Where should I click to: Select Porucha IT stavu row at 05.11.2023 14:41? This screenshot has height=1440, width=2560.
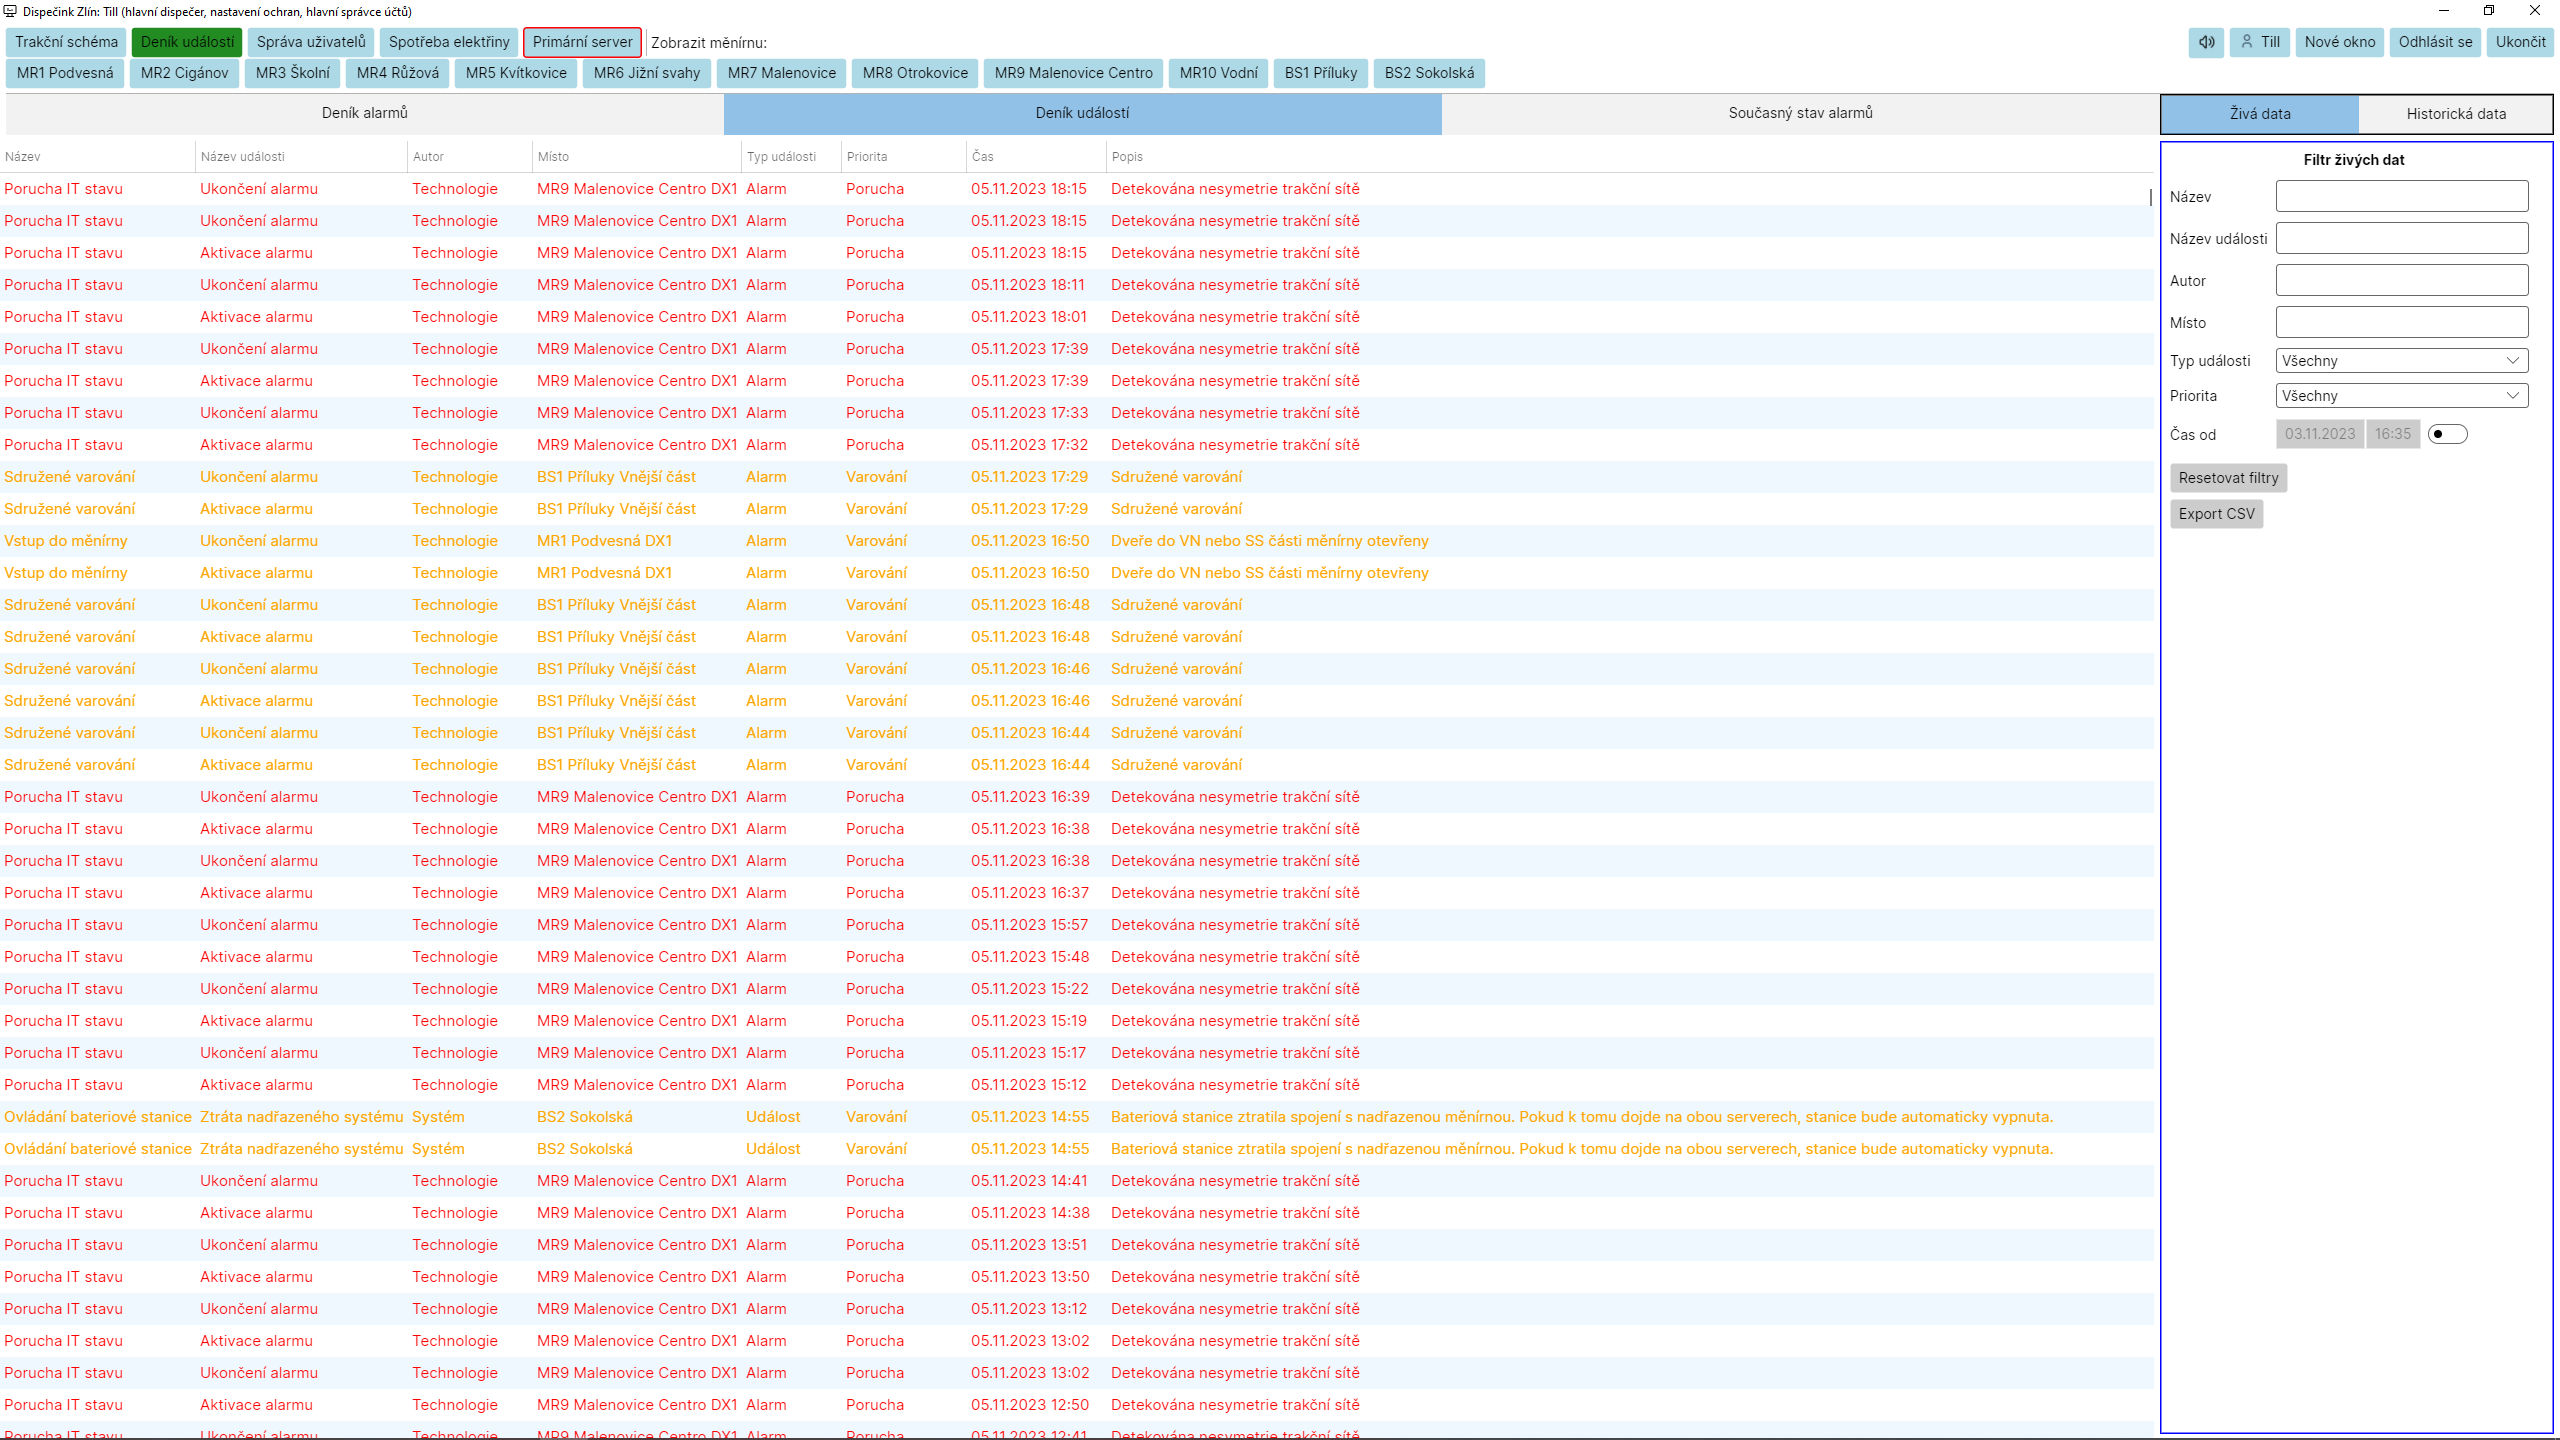(1077, 1181)
